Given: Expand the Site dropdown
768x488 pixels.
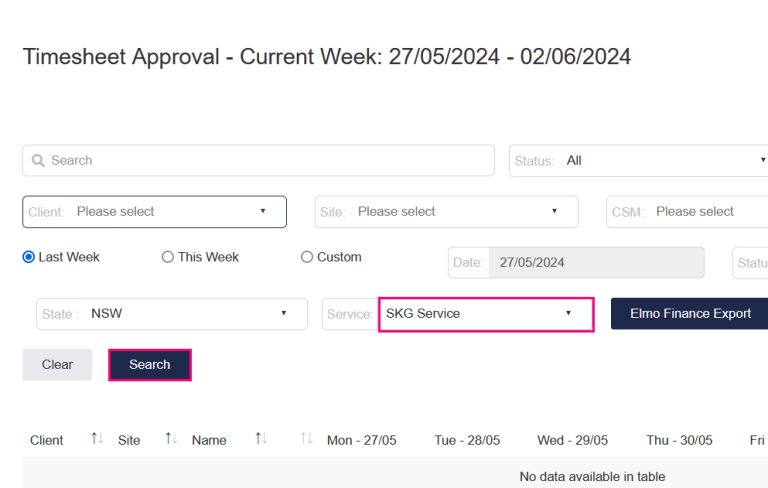Looking at the screenshot, I should [x=447, y=212].
